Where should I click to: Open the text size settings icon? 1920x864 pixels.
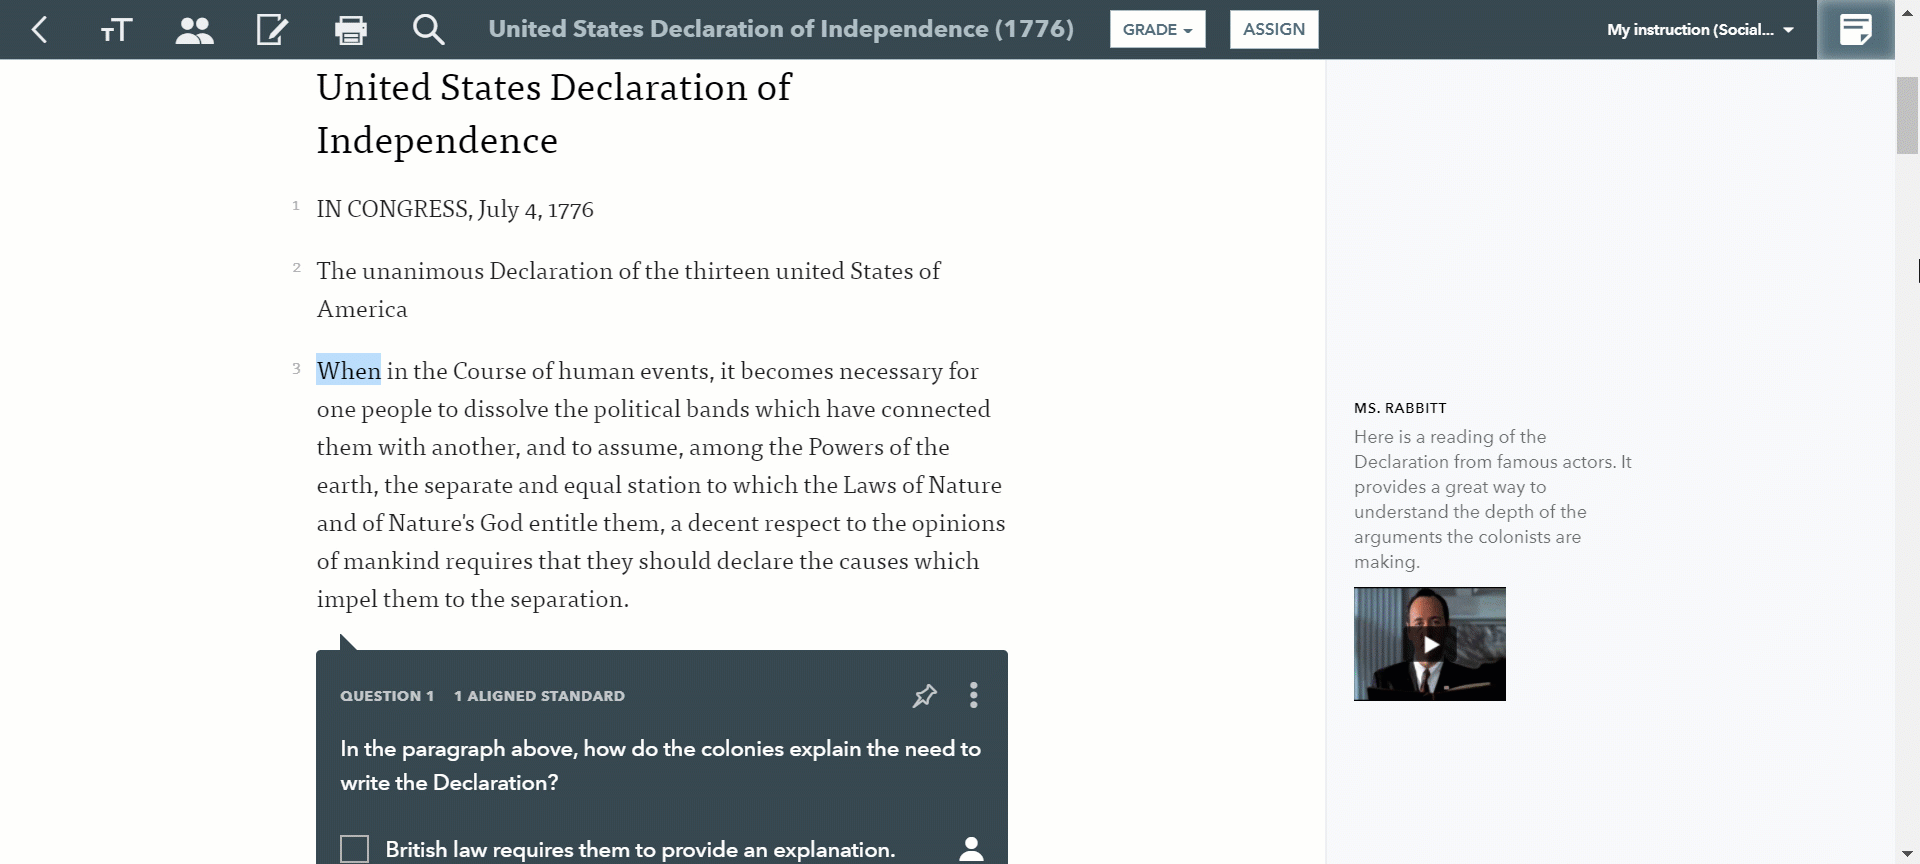116,30
